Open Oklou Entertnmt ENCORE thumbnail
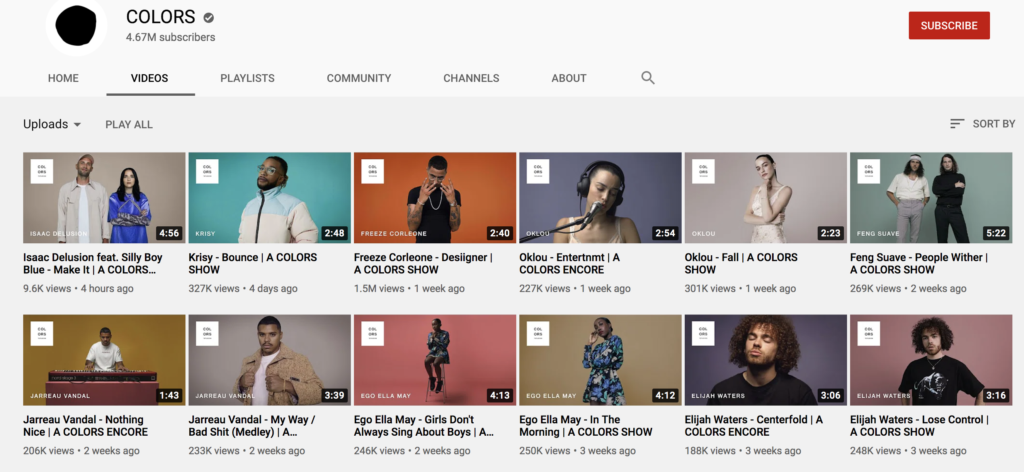This screenshot has width=1024, height=472. coord(600,198)
